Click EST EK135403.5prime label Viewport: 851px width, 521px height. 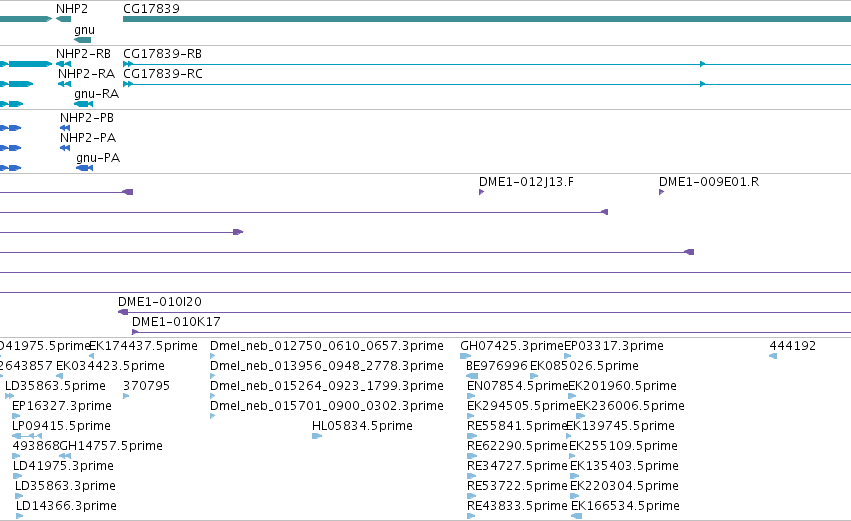[625, 466]
